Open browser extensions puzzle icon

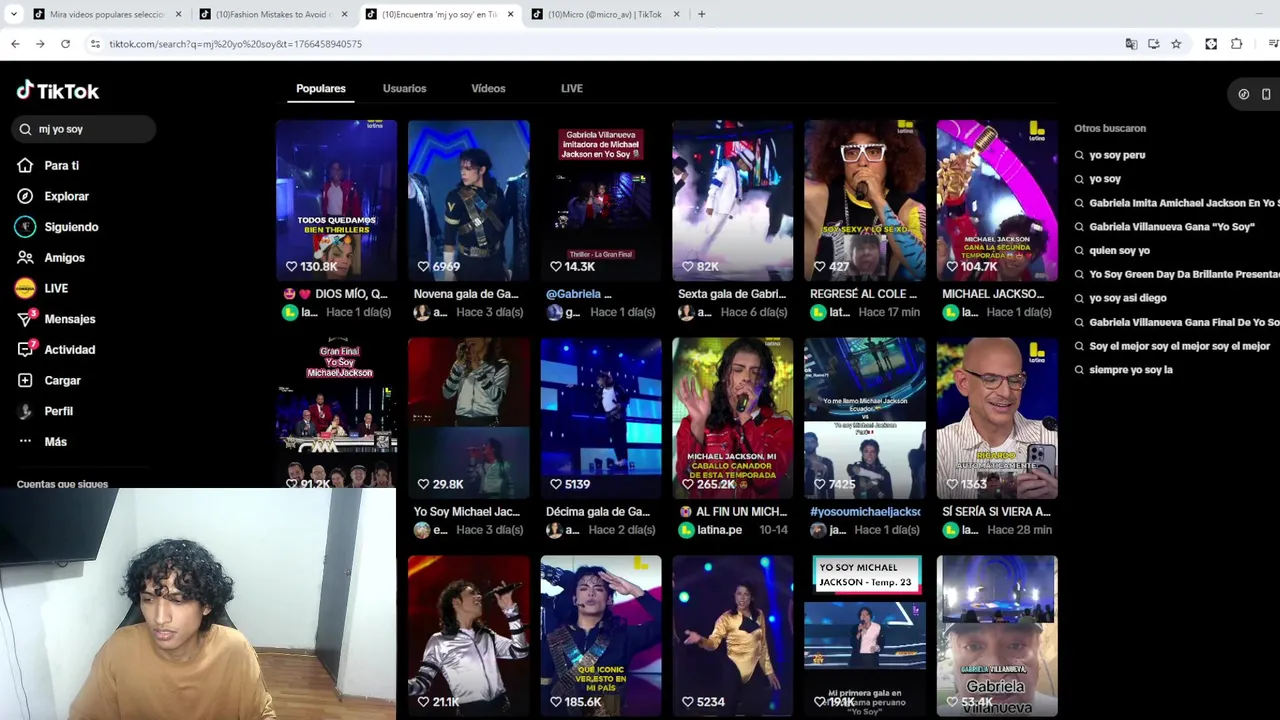click(1237, 44)
